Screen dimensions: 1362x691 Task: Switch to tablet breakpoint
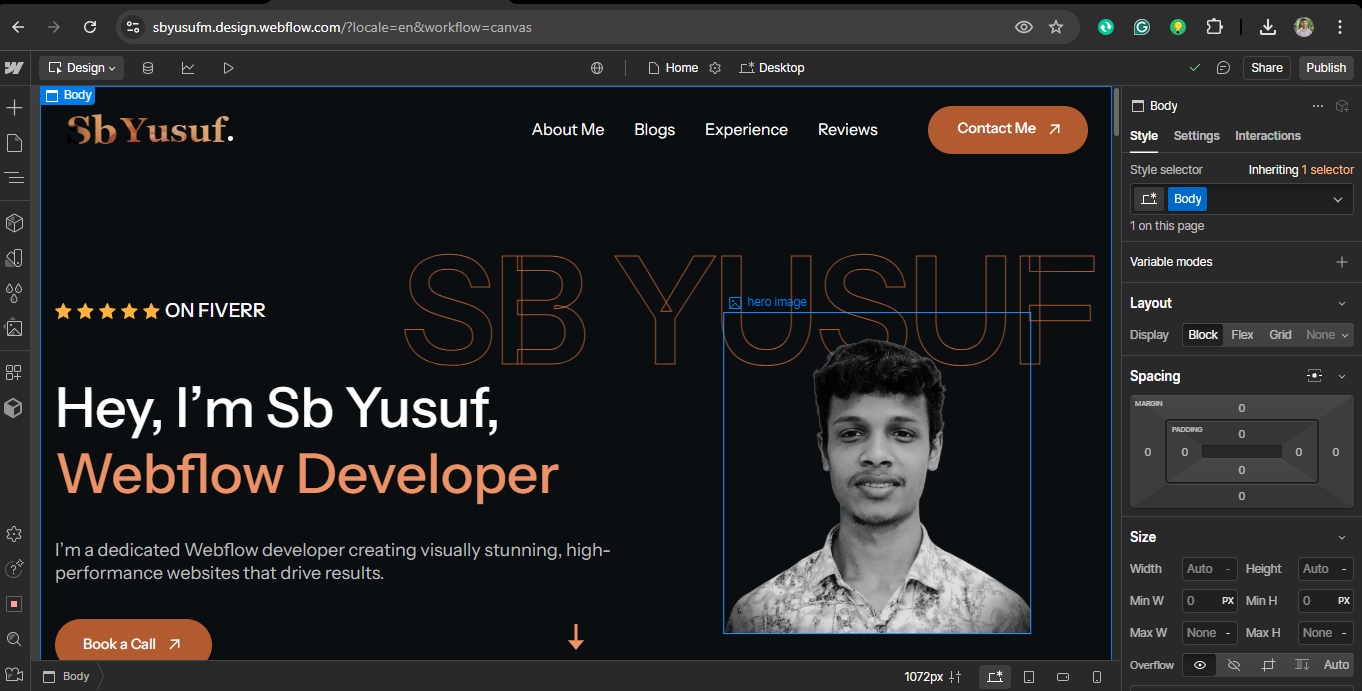pyautogui.click(x=1029, y=677)
